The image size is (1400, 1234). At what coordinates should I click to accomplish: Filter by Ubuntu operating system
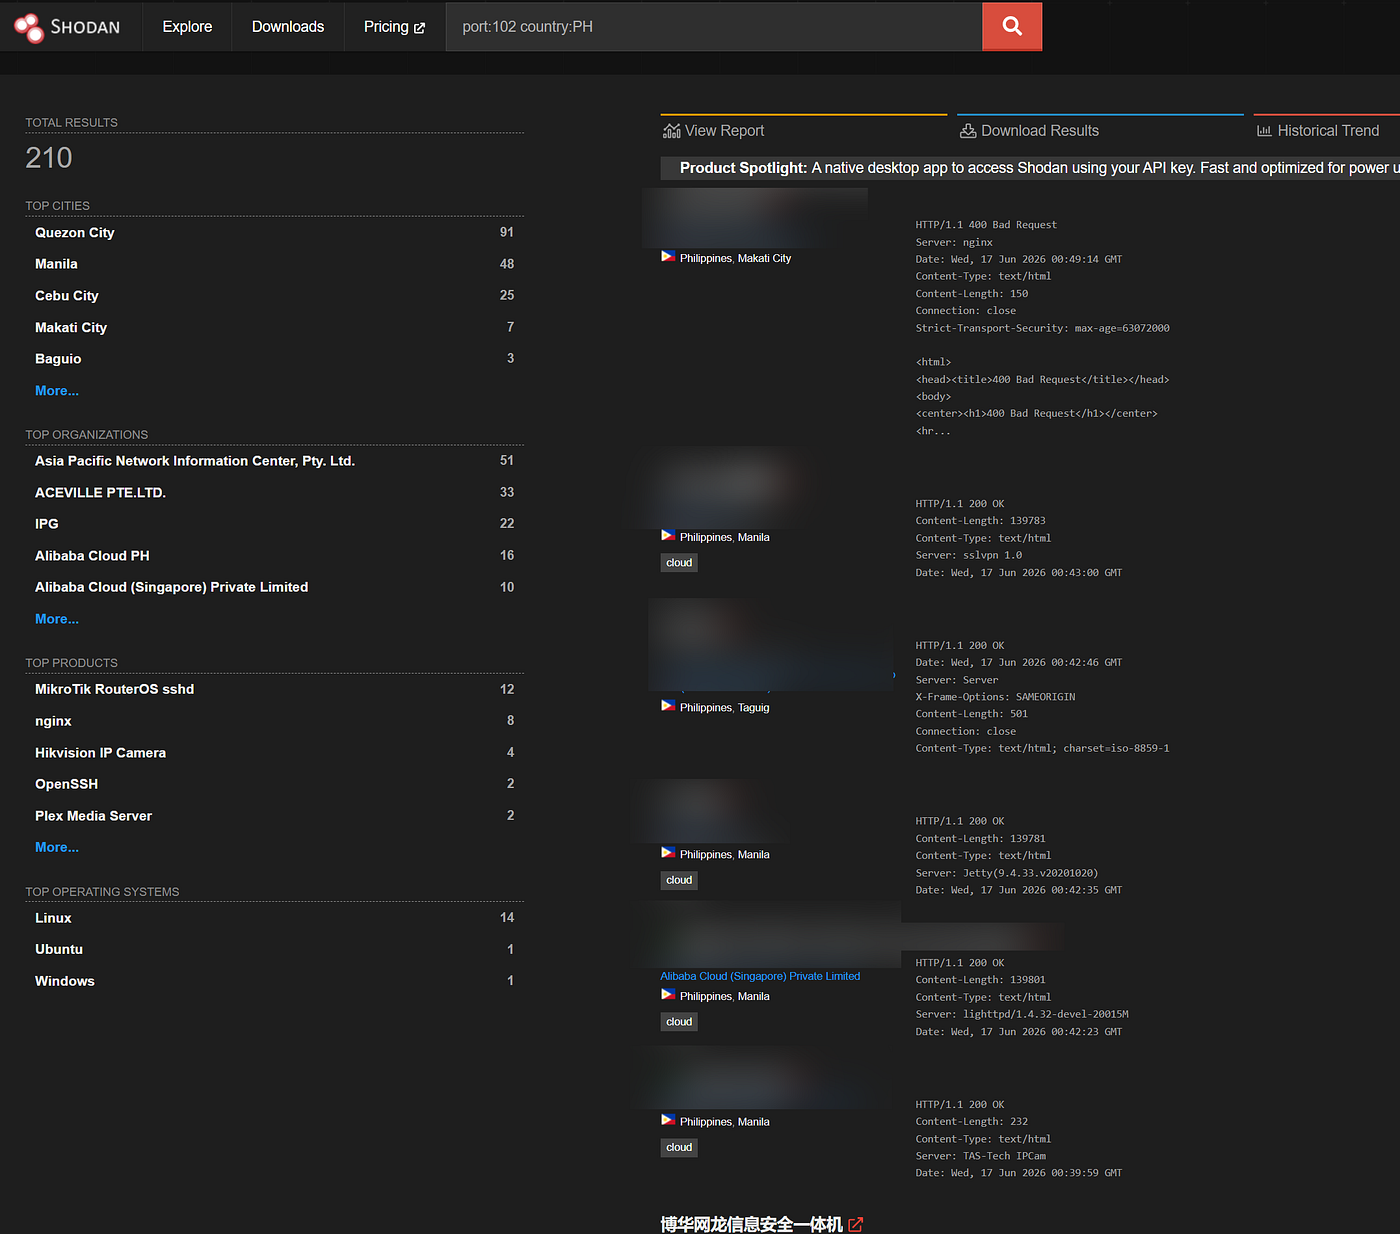coord(59,949)
